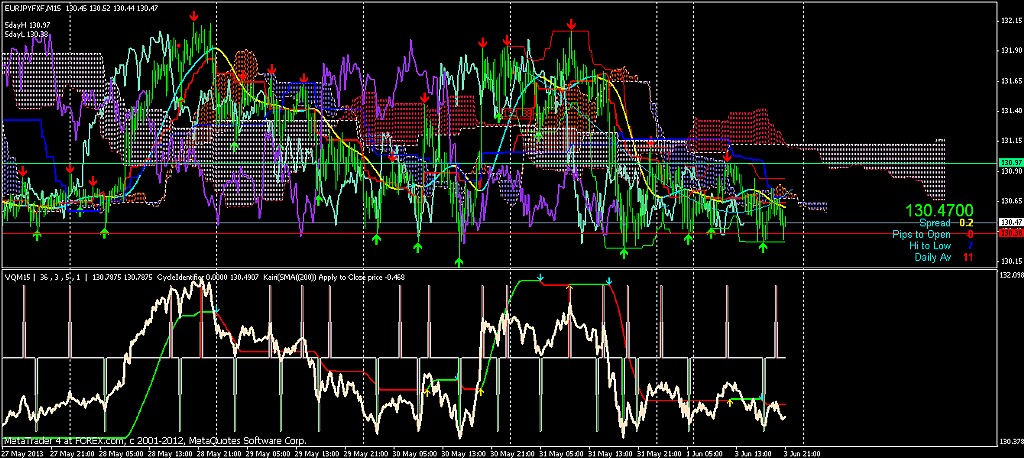Click the 1 Jun 05:00 time label
The image size is (1024, 458).
point(704,453)
